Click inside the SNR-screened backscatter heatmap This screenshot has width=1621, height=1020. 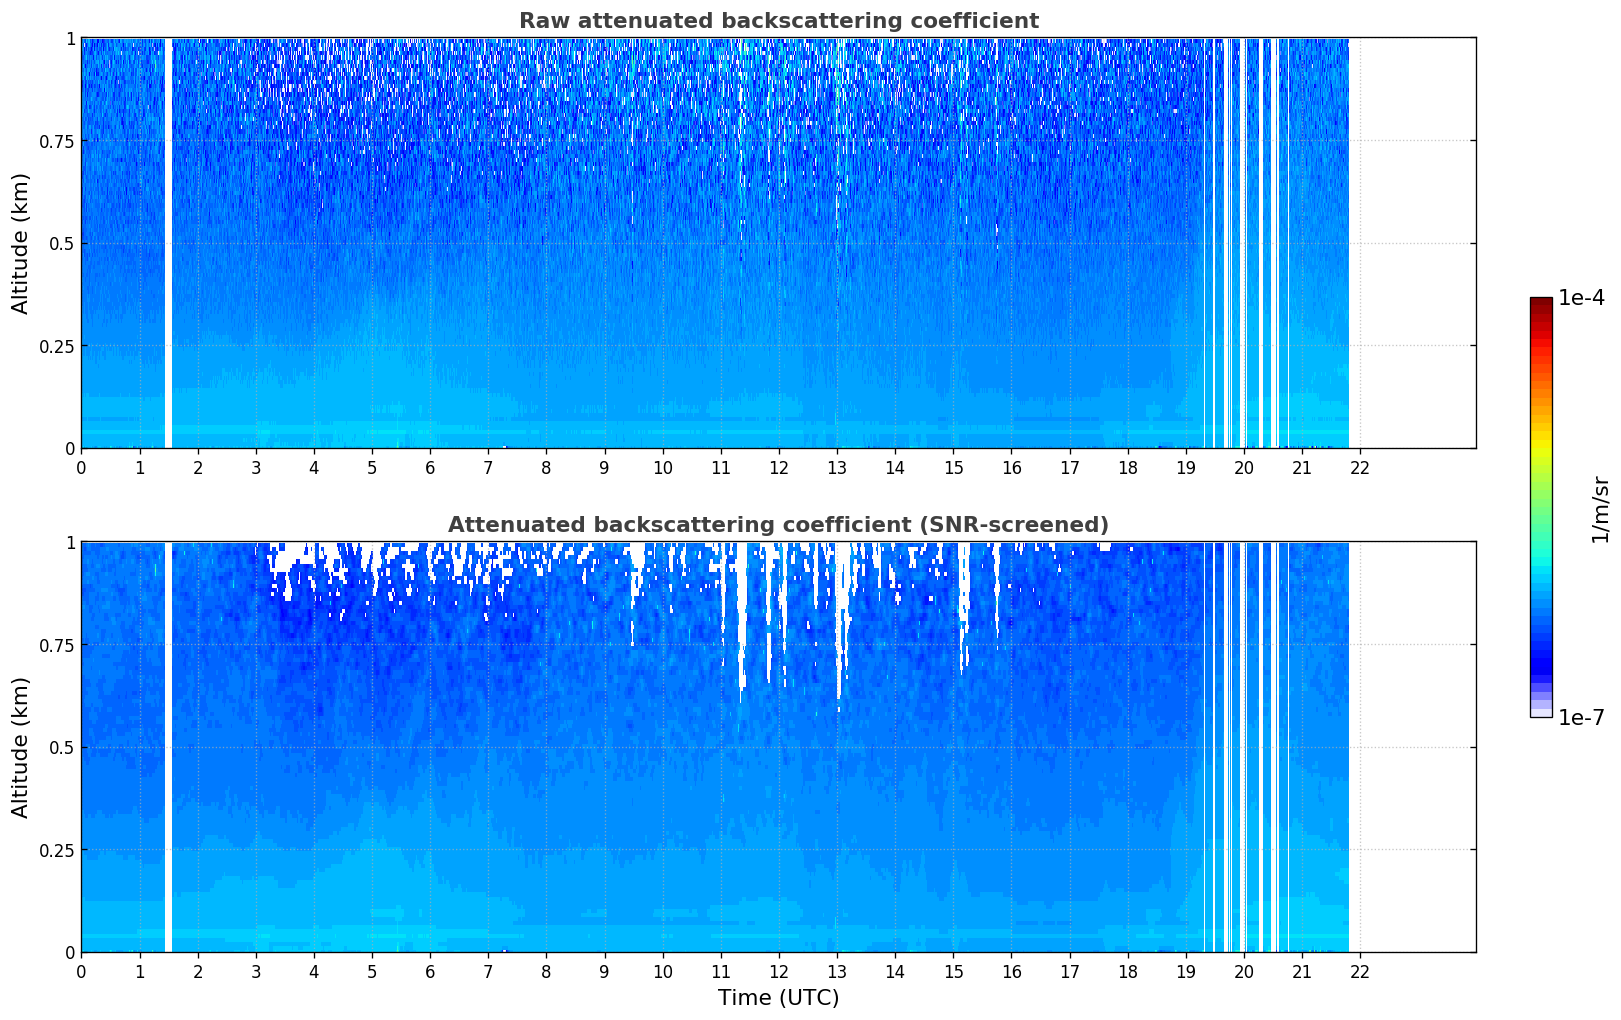pos(778,747)
